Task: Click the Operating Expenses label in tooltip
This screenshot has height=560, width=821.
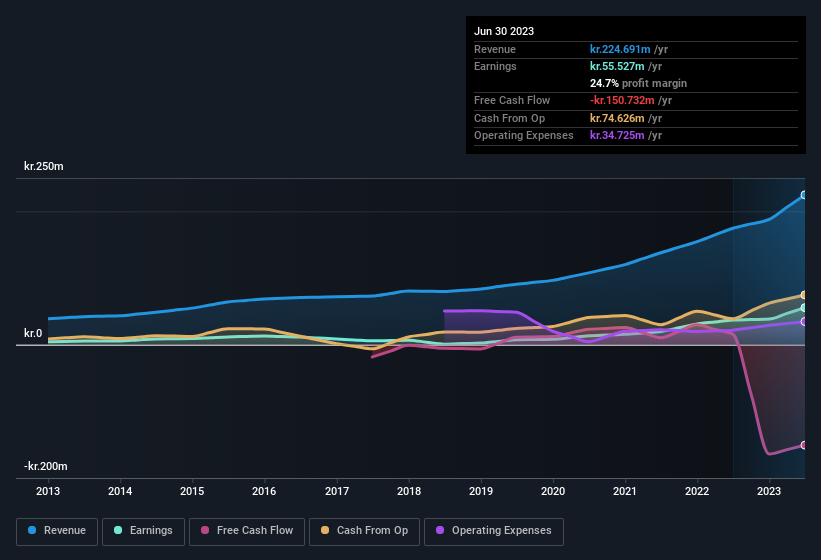Action: click(x=524, y=135)
